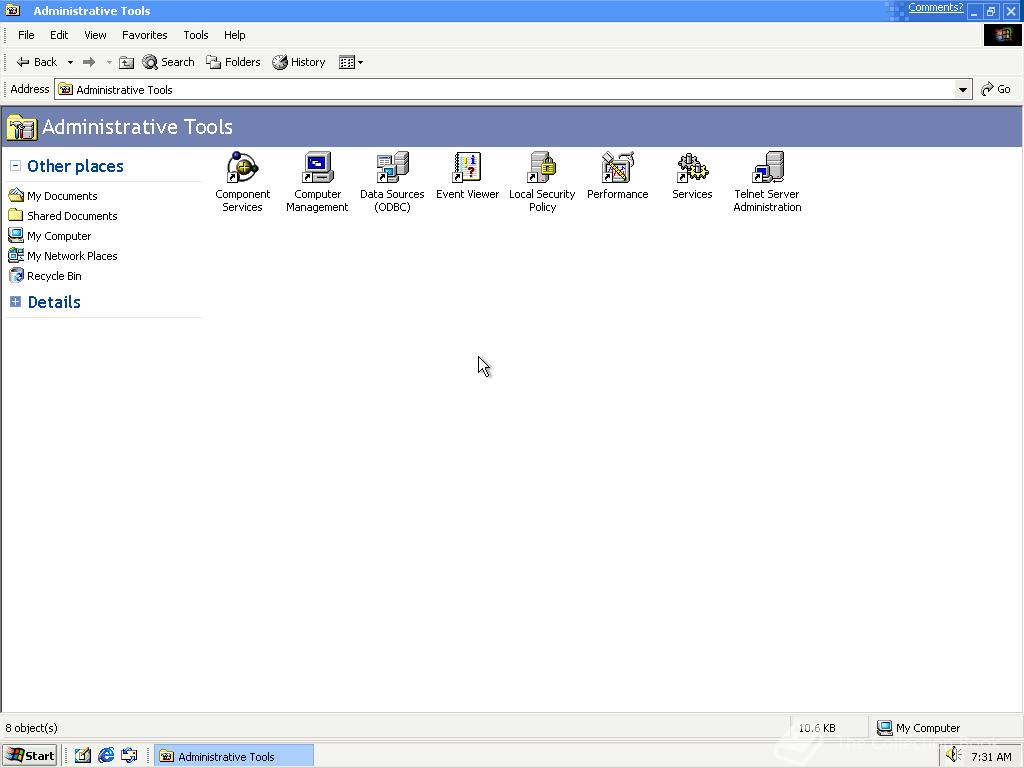The image size is (1024, 768).
Task: Go to My Documents link
Action: (53, 196)
